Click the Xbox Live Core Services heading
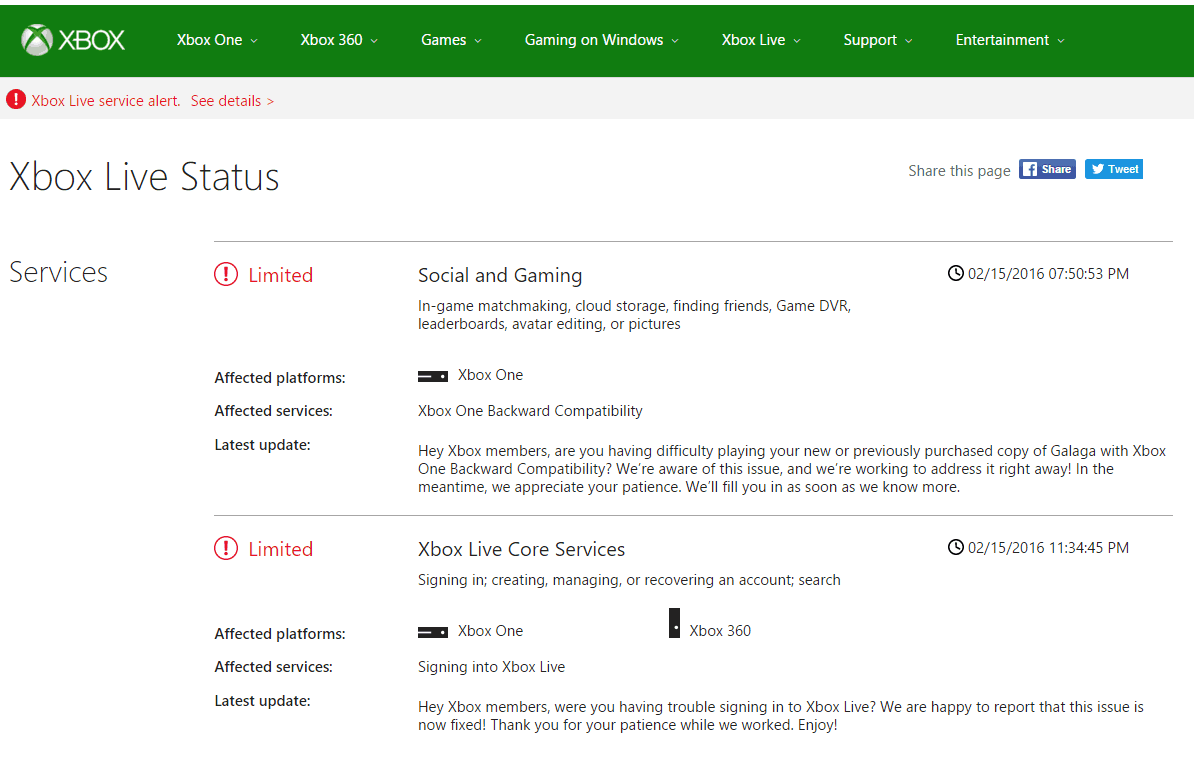This screenshot has width=1194, height=759. pyautogui.click(x=522, y=549)
